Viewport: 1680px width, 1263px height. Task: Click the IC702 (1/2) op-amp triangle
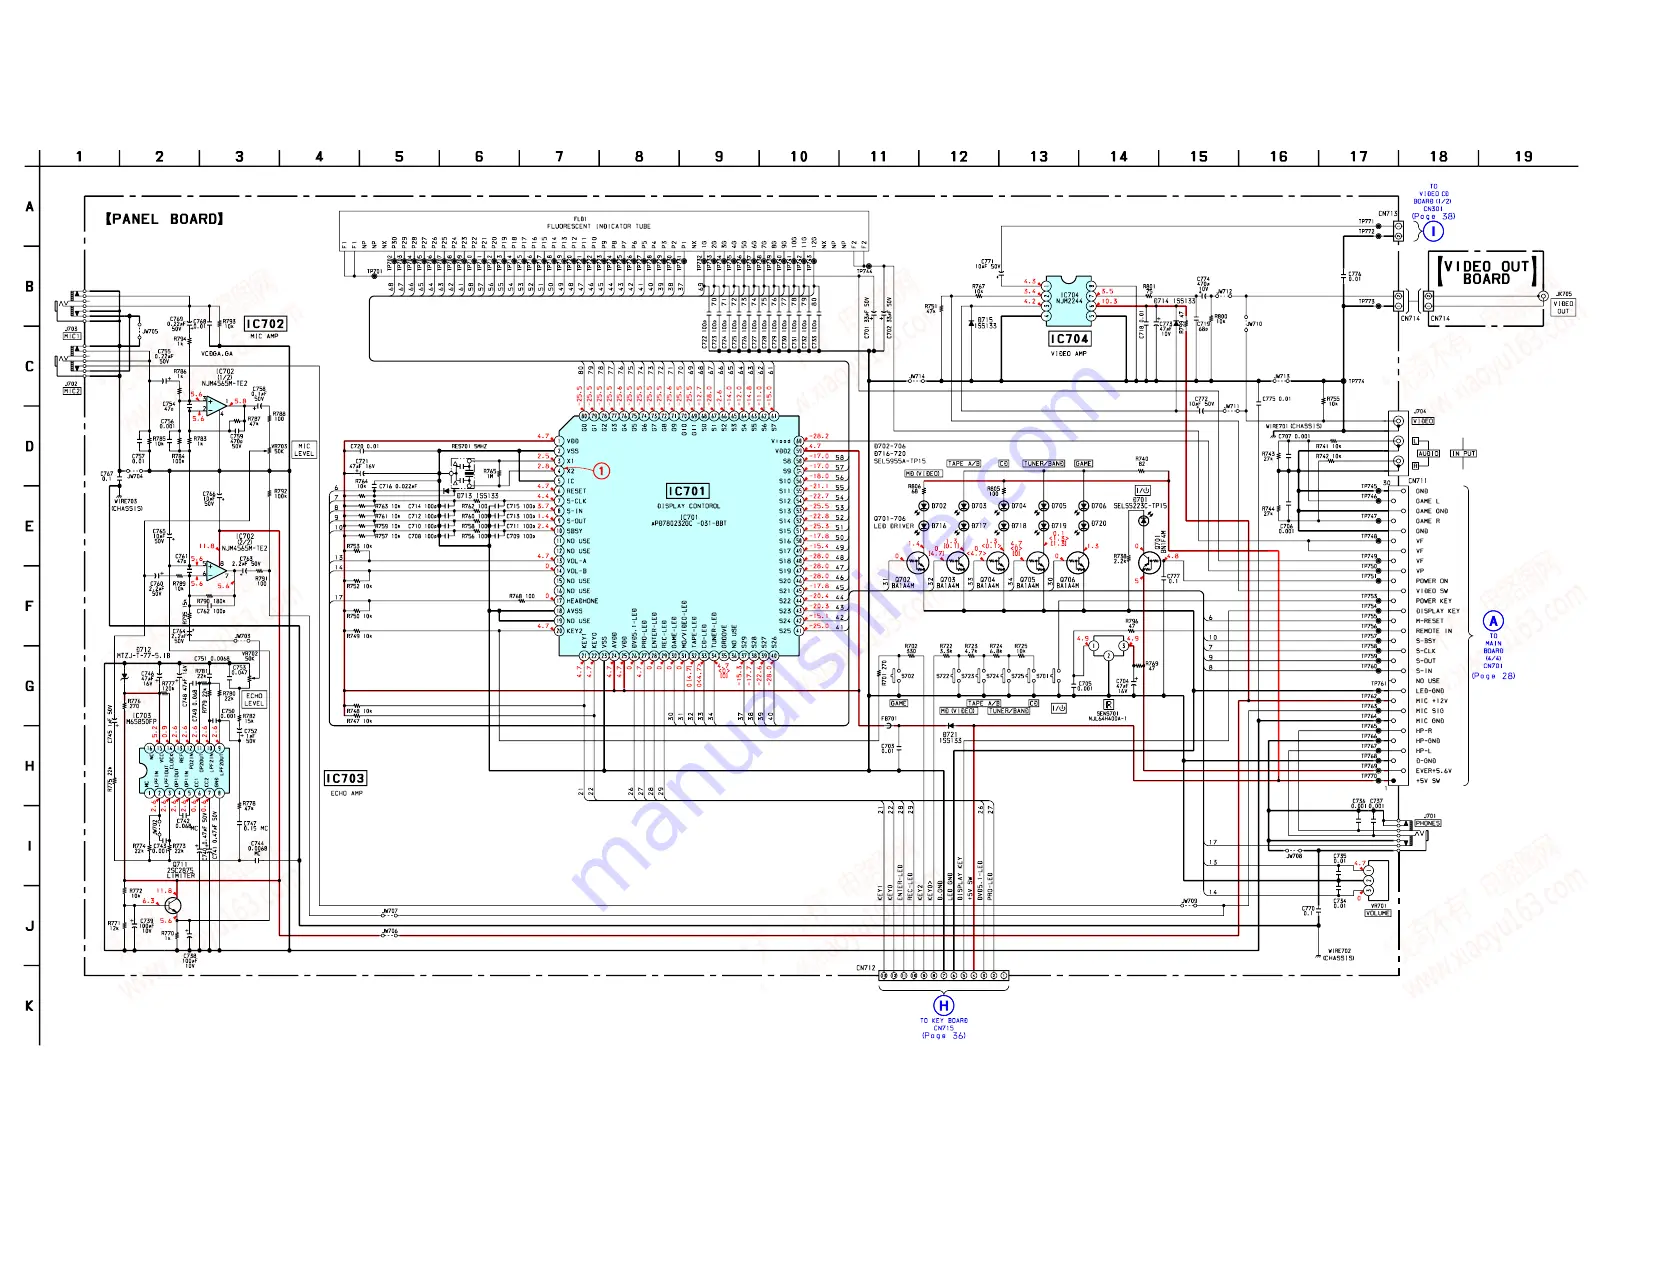(x=214, y=406)
